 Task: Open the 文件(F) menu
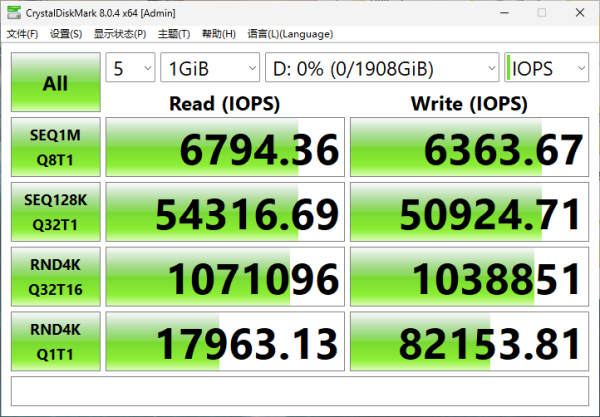pyautogui.click(x=23, y=34)
